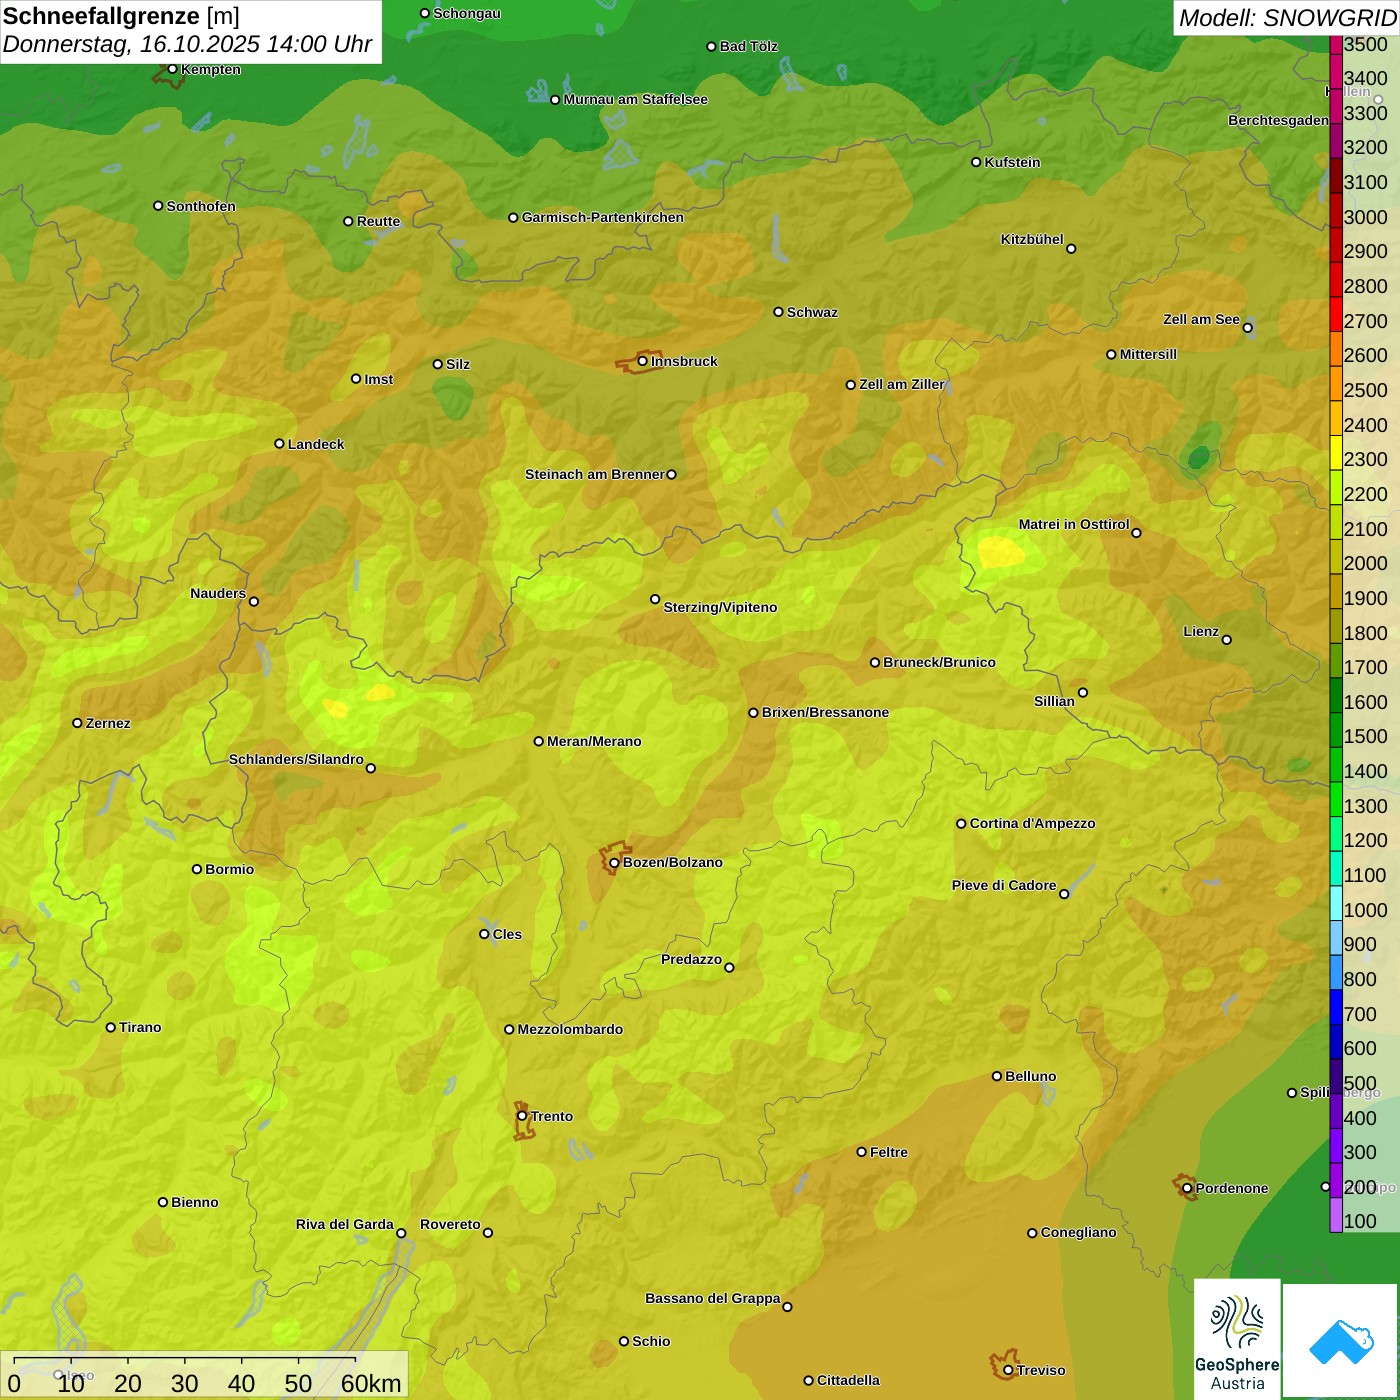
Task: Click the 'Nauders' town label
Action: [218, 593]
